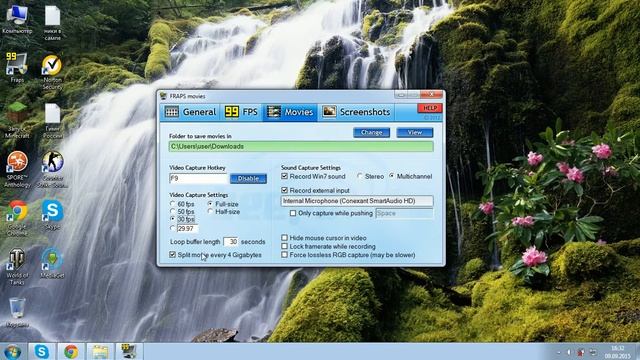Click View to open movies folder
The height and width of the screenshot is (360, 640).
[x=415, y=133]
